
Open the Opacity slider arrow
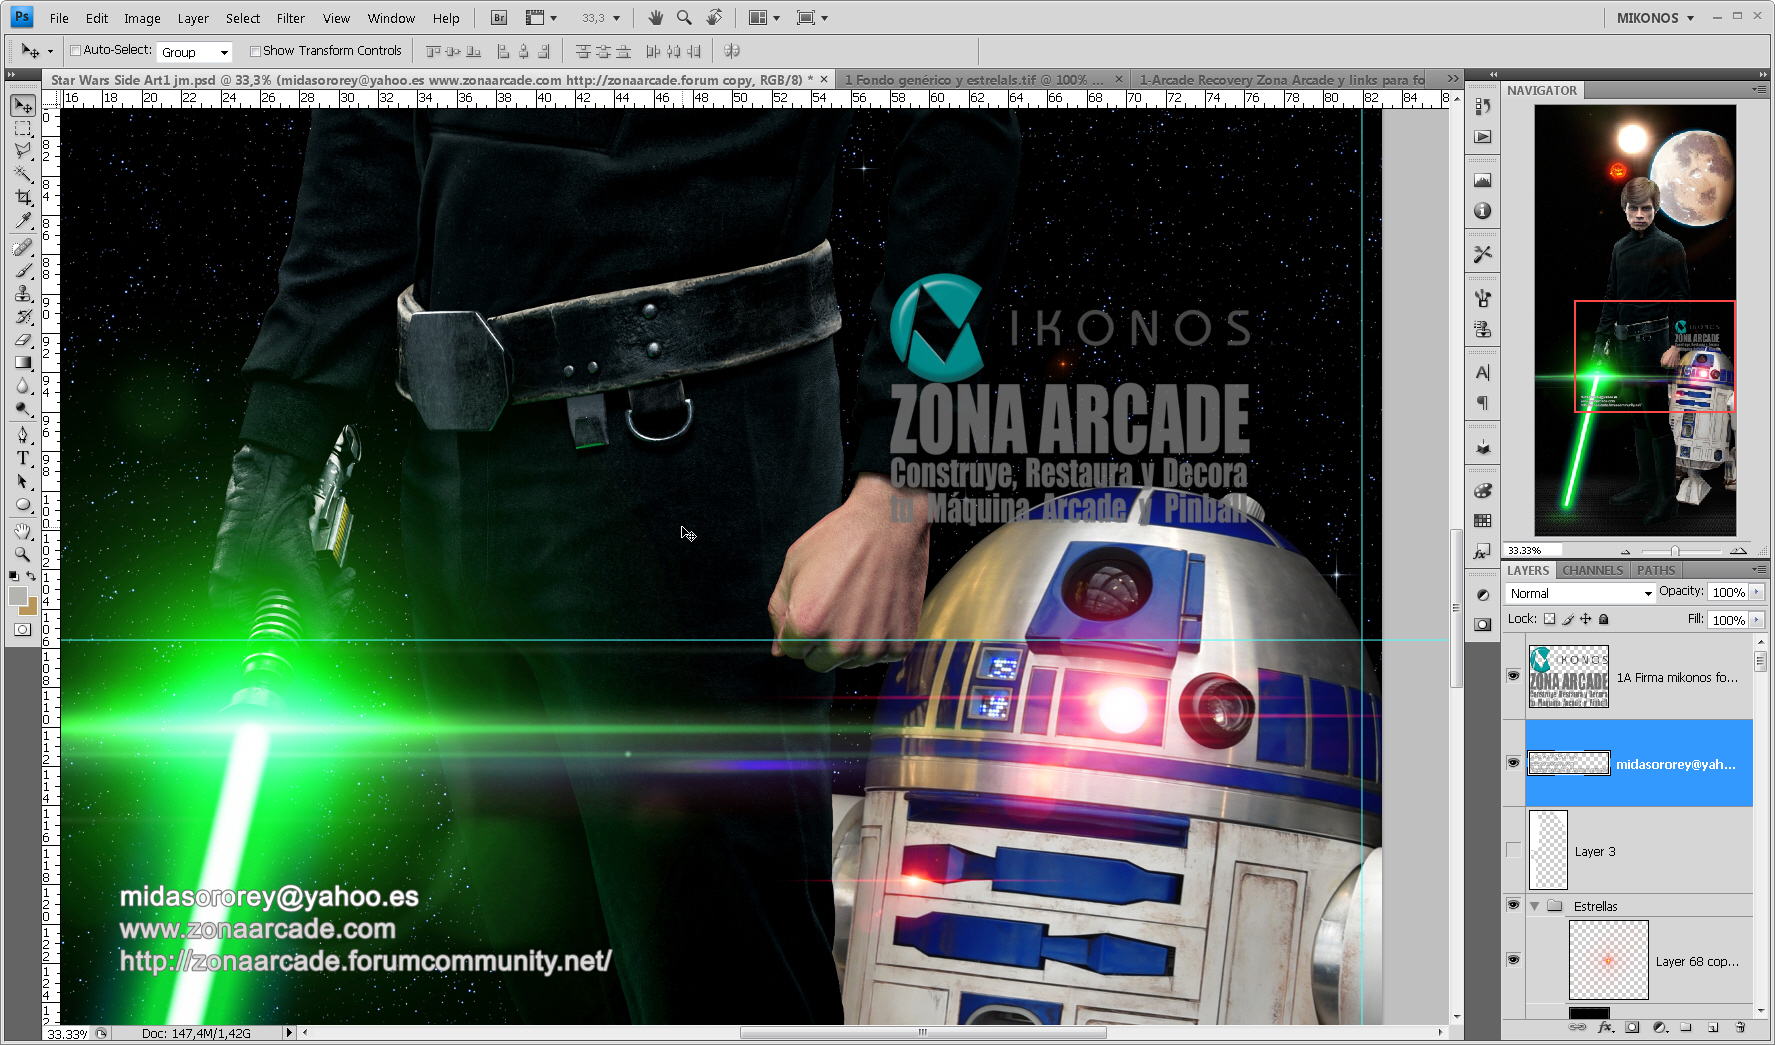click(x=1757, y=592)
